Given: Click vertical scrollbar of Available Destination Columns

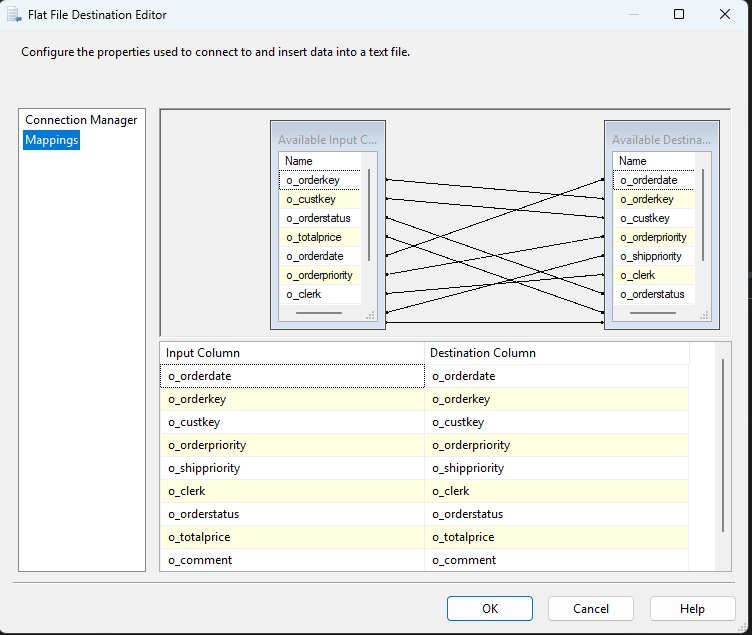Looking at the screenshot, I should 703,215.
